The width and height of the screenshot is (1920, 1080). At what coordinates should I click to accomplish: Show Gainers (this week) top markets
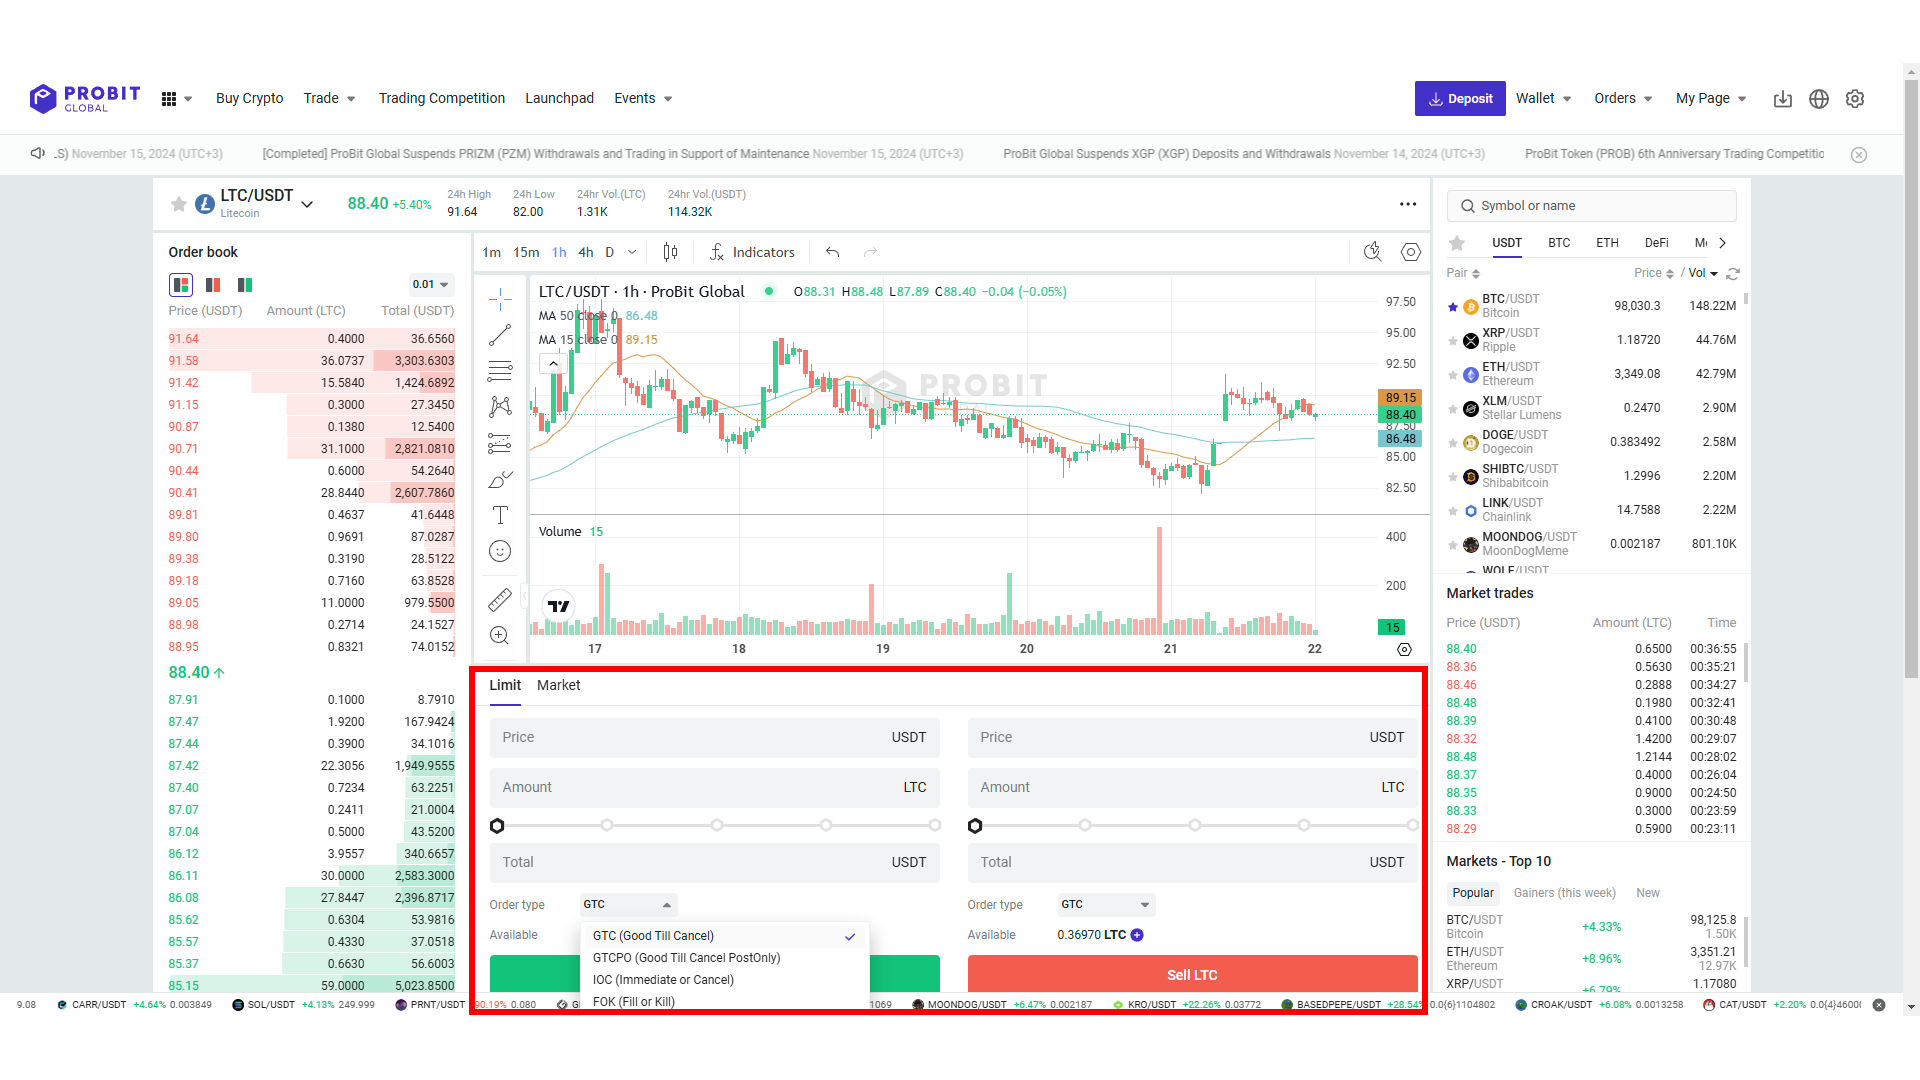pyautogui.click(x=1564, y=893)
